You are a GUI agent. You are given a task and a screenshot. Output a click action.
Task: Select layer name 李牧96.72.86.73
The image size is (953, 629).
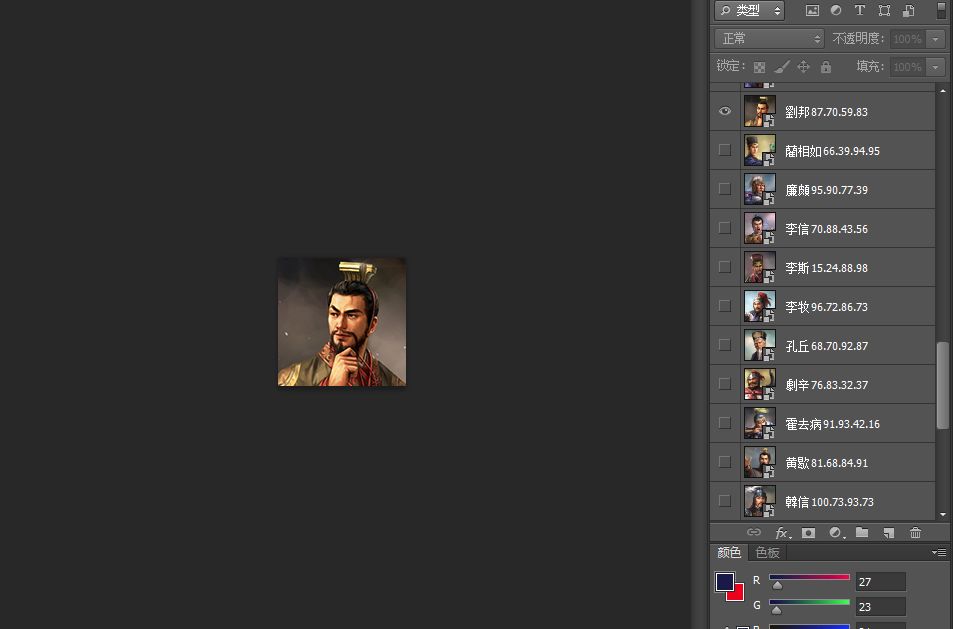[x=827, y=307]
